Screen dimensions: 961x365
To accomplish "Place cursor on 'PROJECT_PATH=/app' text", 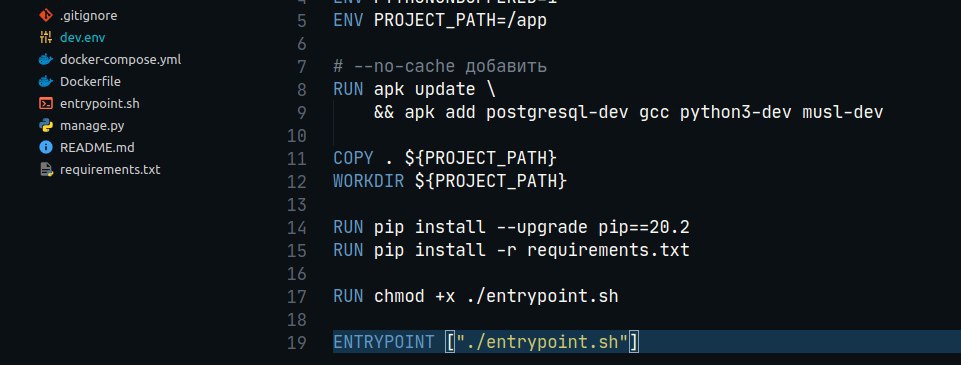I will 460,21.
